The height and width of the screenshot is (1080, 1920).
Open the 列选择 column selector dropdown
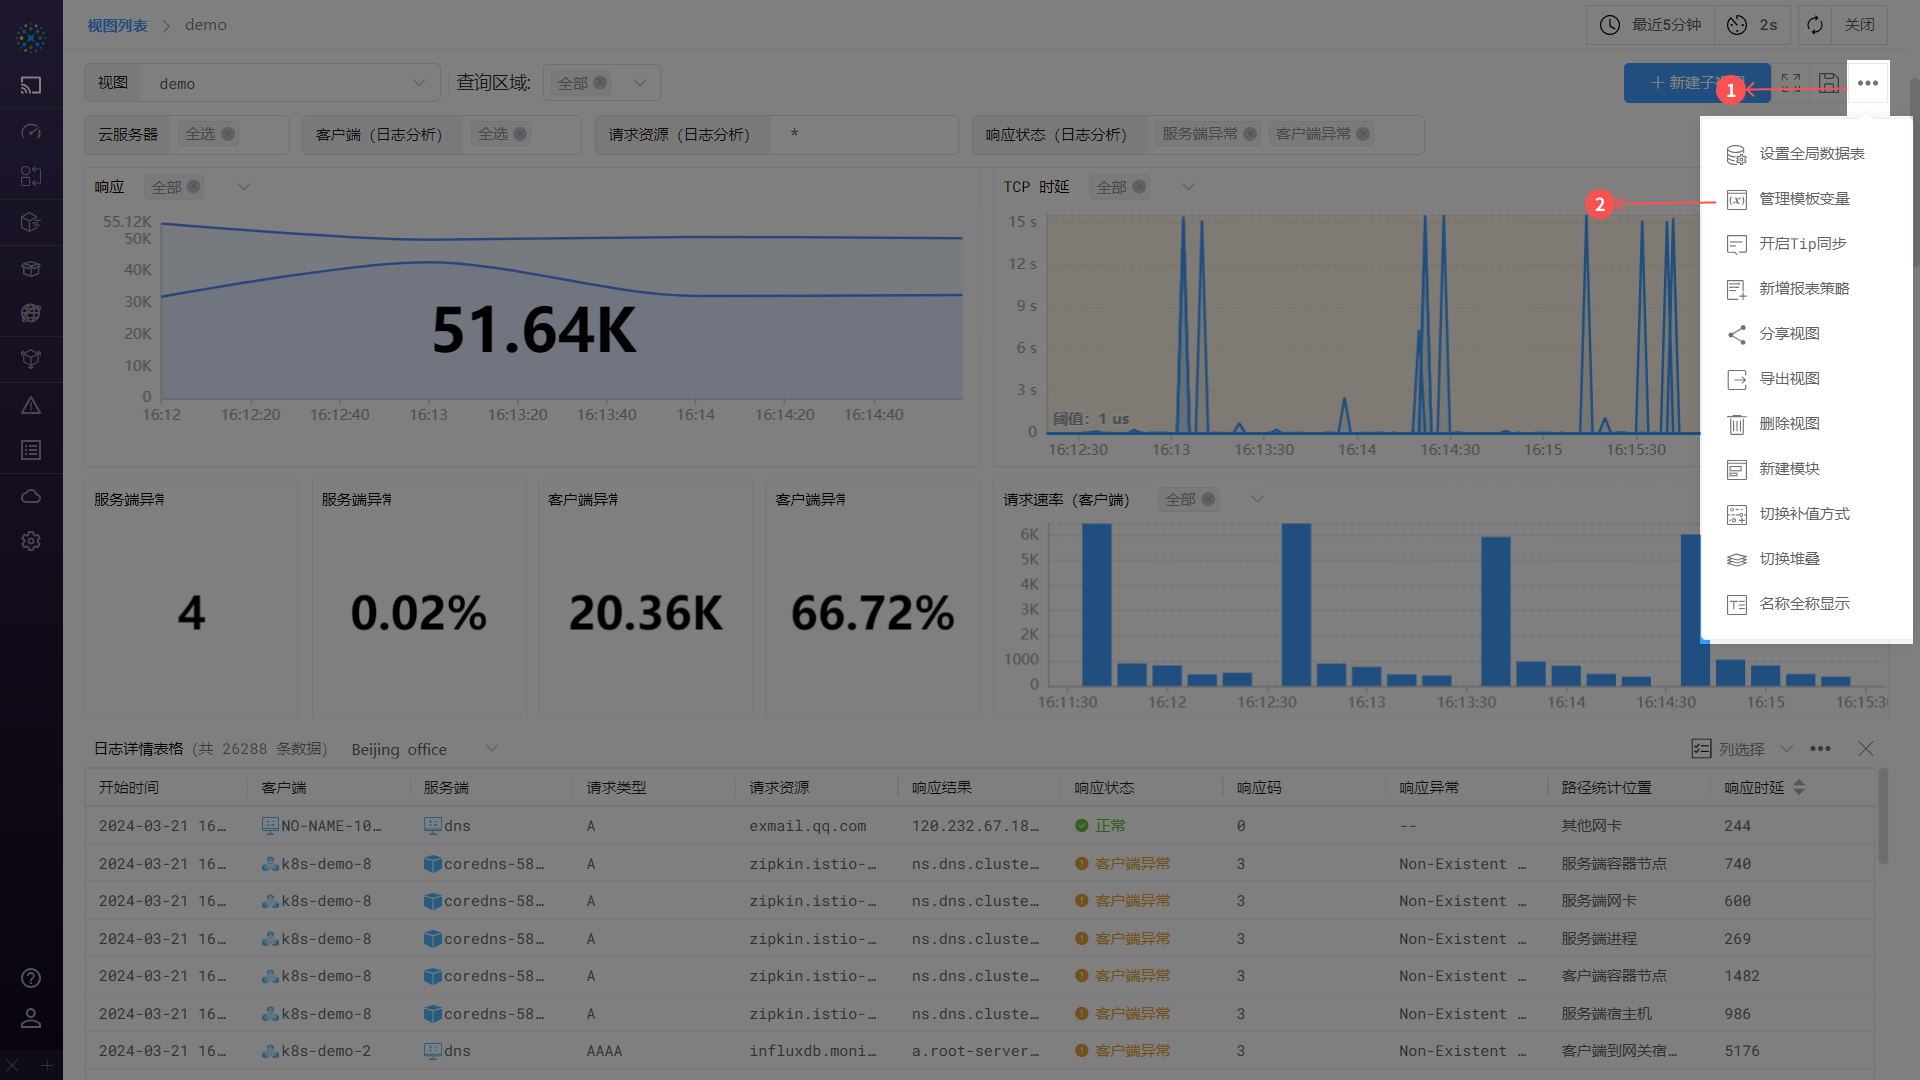tap(1741, 749)
